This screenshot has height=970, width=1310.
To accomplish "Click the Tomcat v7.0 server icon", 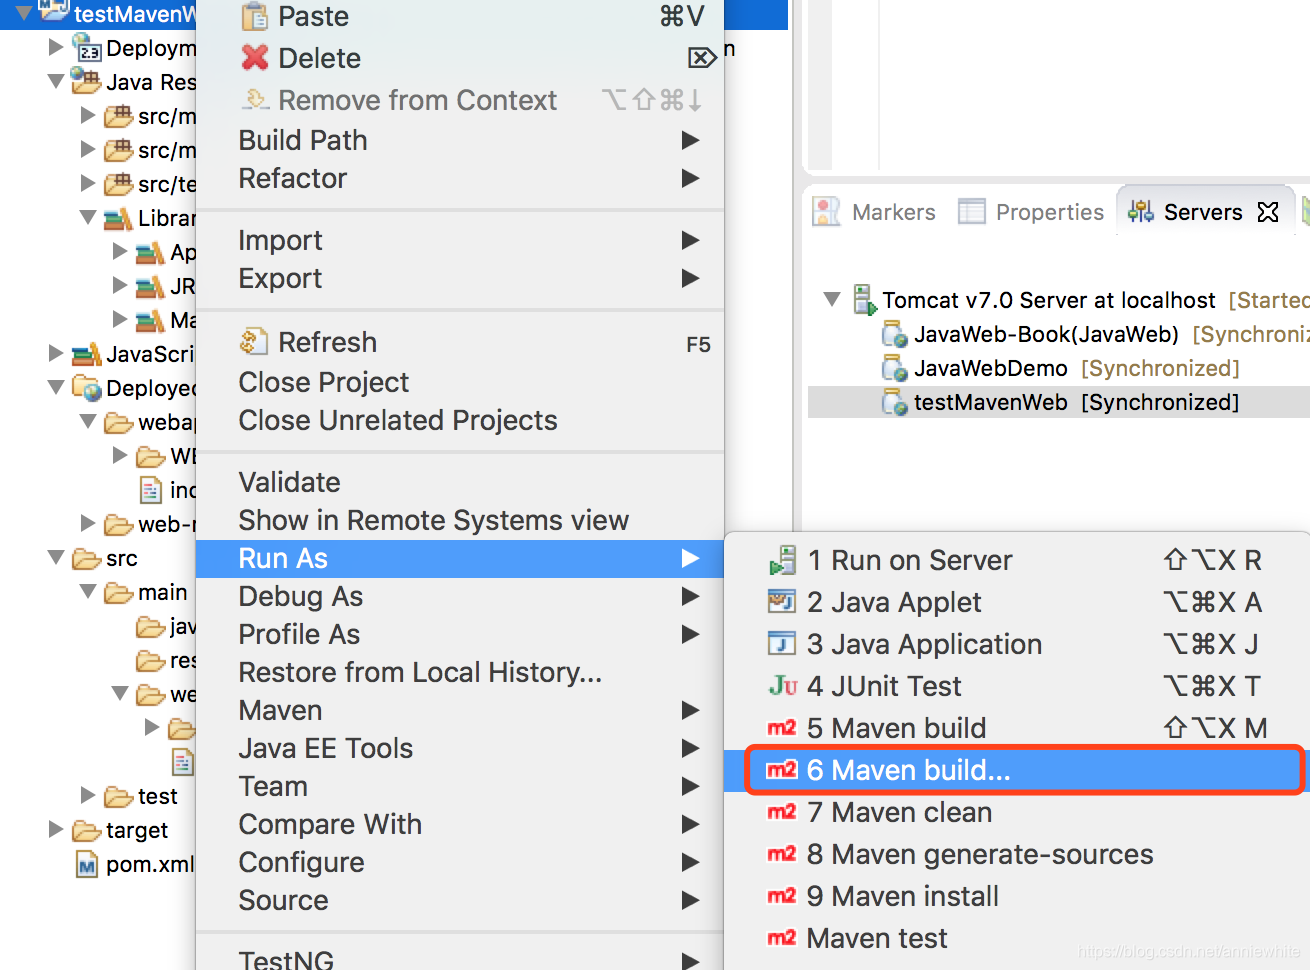I will (864, 300).
